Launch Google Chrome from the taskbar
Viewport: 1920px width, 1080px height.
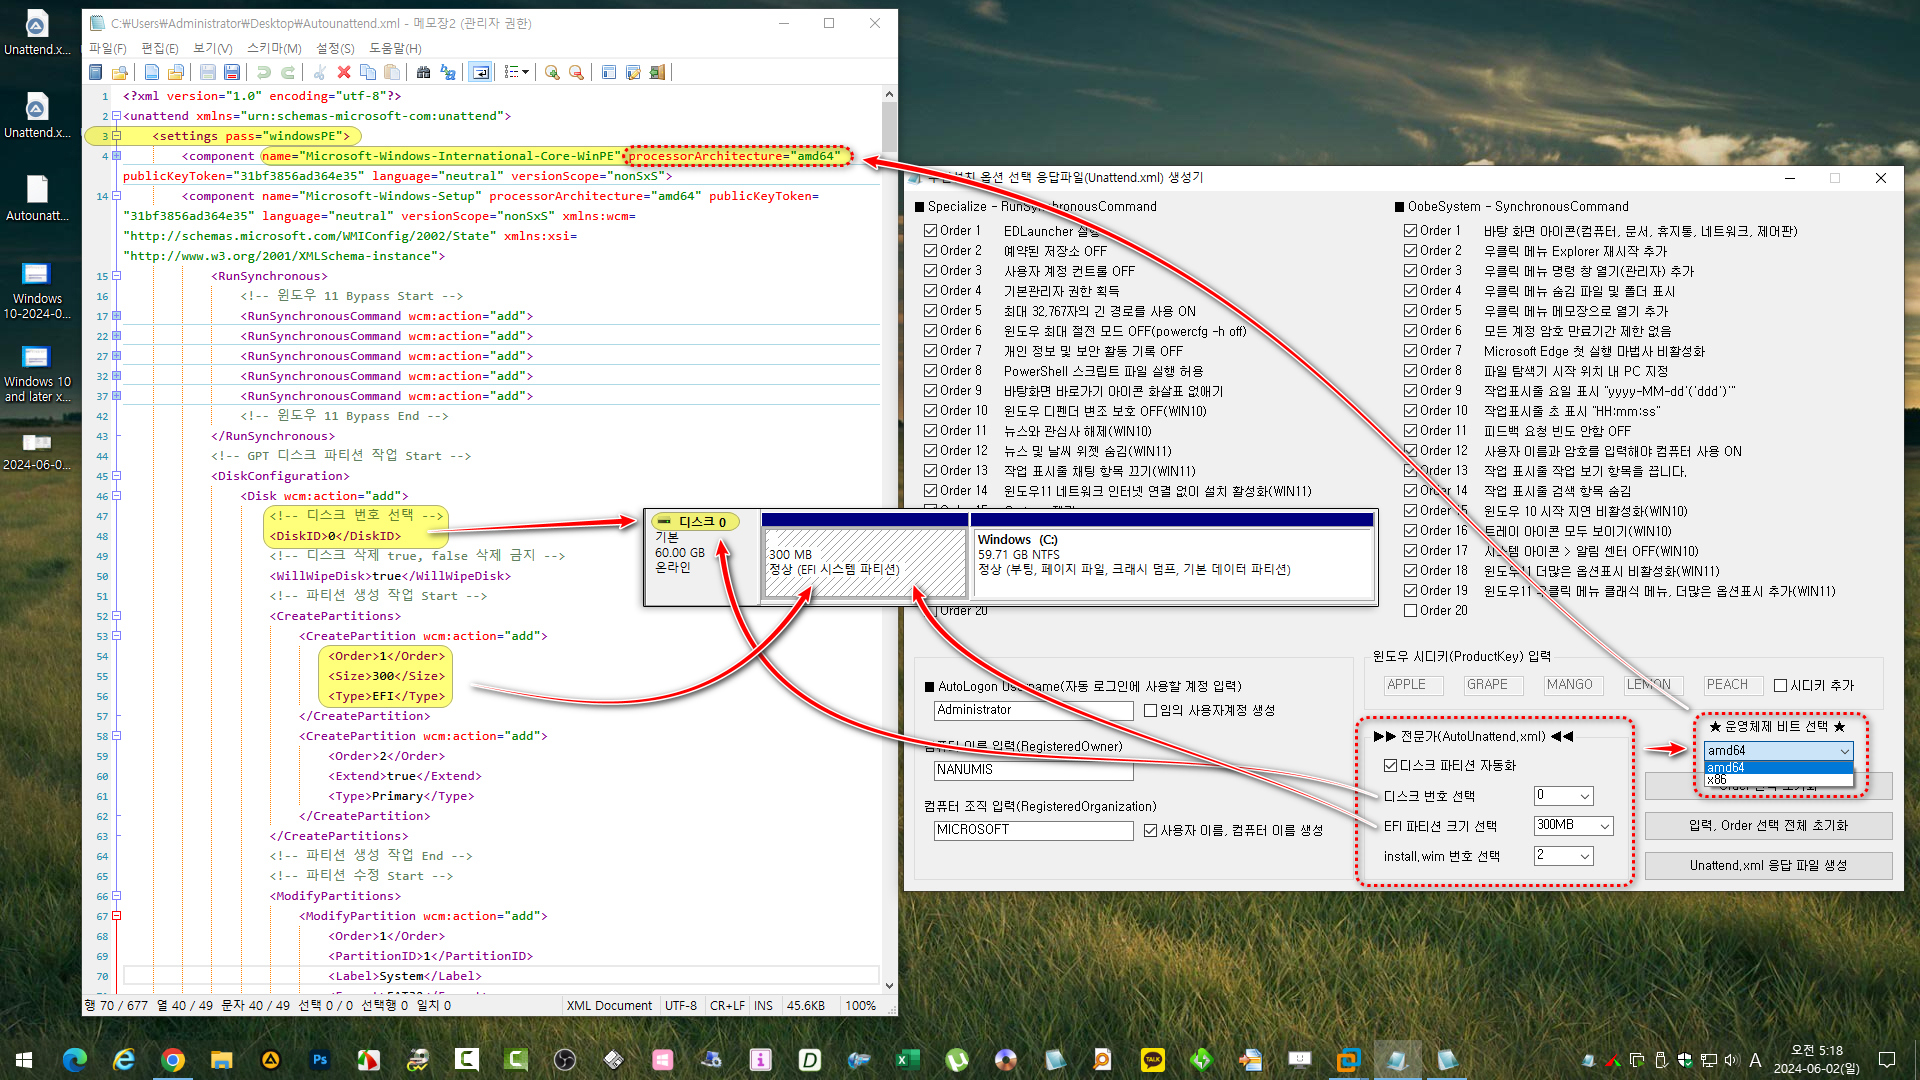[173, 1059]
